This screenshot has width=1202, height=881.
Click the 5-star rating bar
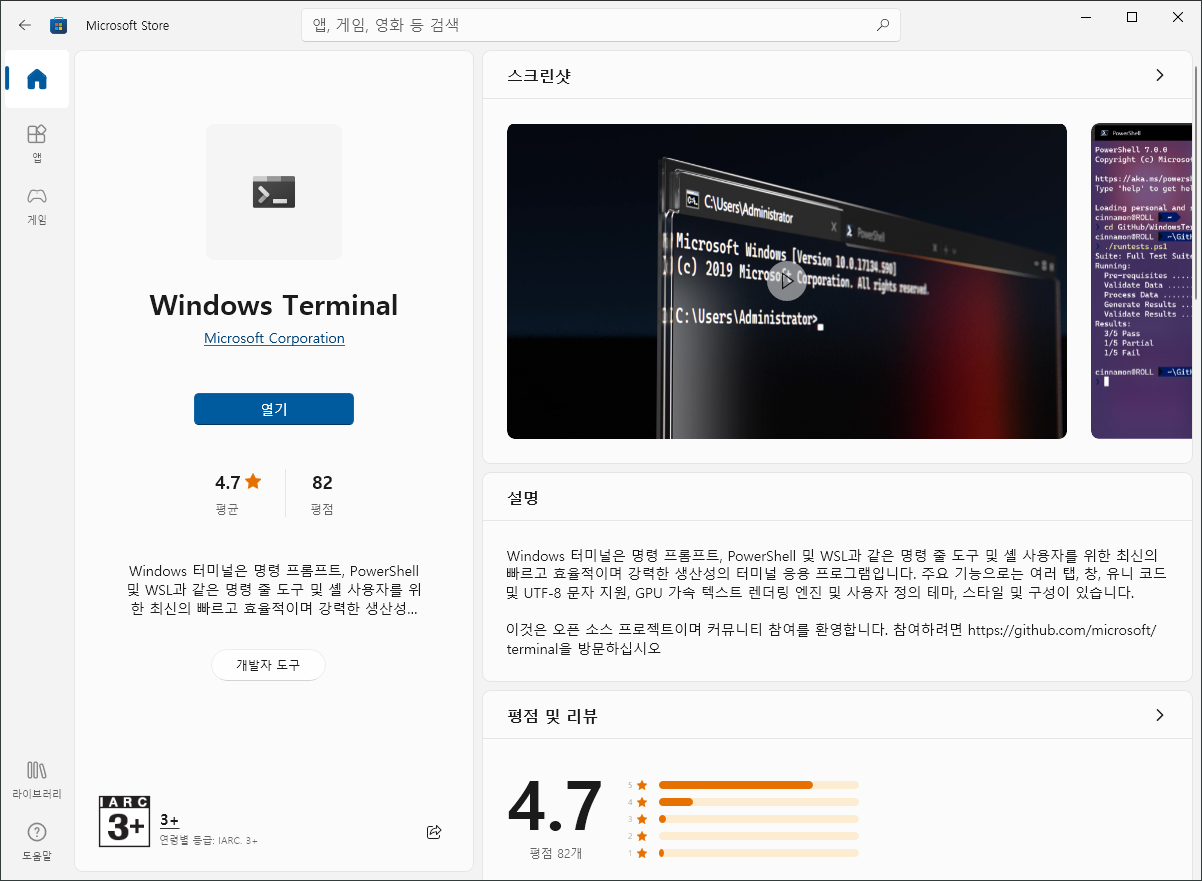coord(759,785)
